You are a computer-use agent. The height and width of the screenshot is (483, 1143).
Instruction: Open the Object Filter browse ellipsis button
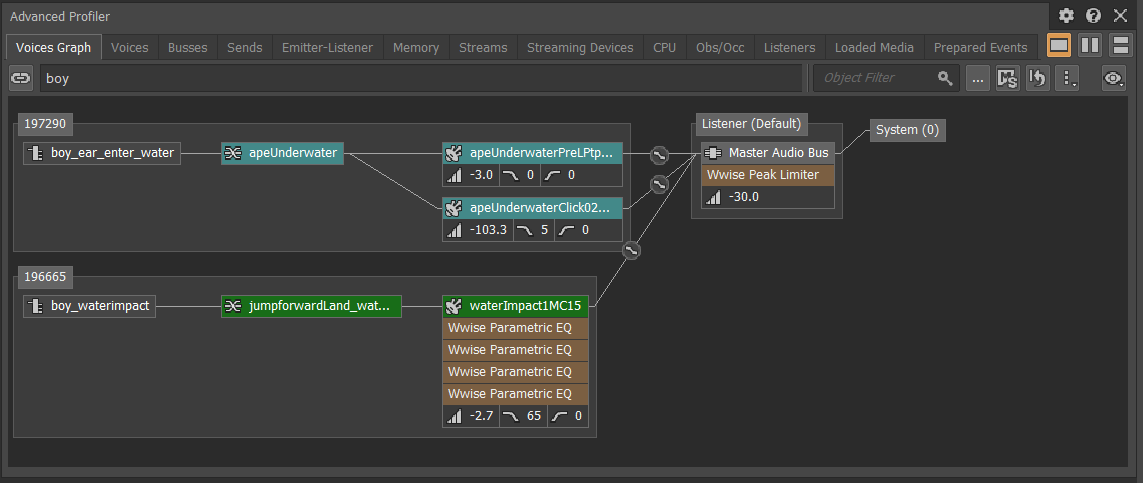pos(977,78)
